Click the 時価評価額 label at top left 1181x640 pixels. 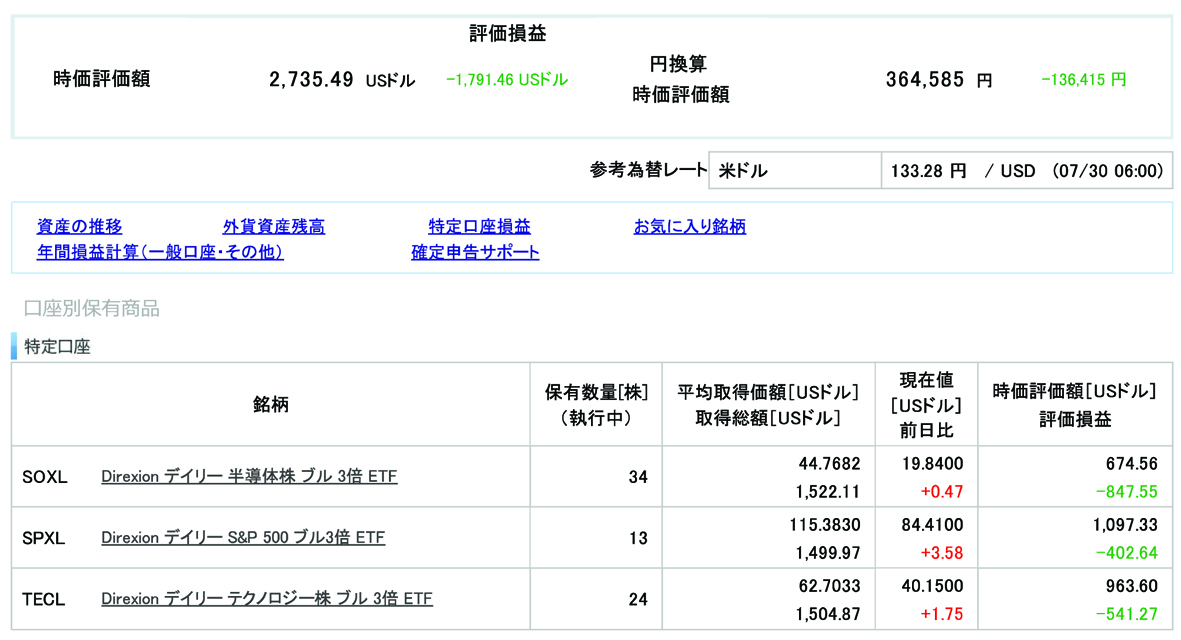[102, 78]
